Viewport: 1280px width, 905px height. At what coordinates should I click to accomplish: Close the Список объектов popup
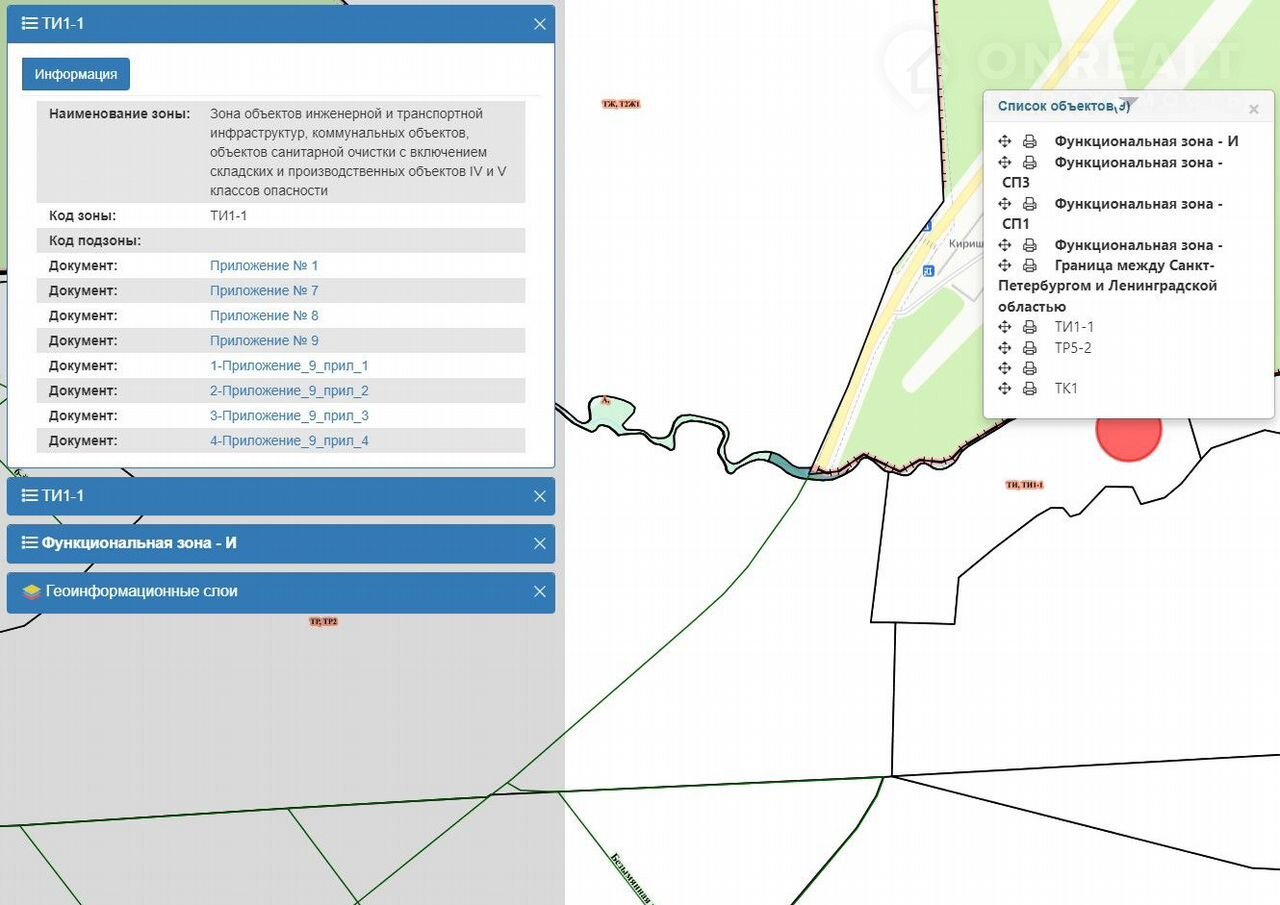(x=1254, y=109)
